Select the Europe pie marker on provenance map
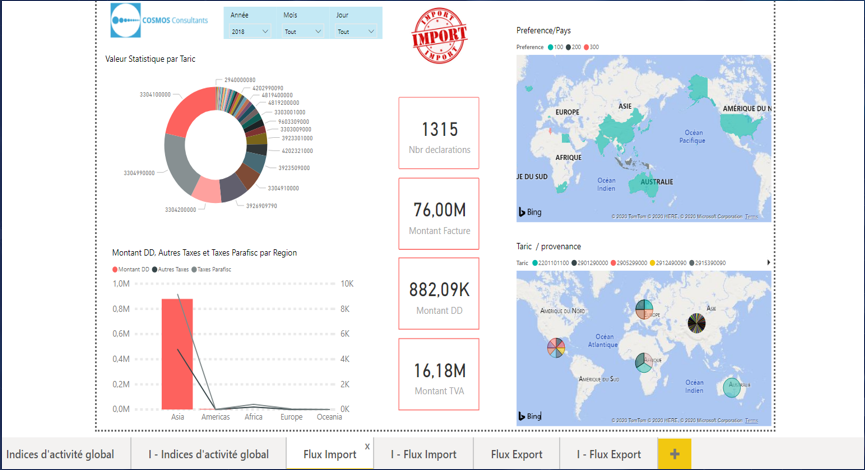Viewport: 865px width, 470px height. pyautogui.click(x=644, y=309)
